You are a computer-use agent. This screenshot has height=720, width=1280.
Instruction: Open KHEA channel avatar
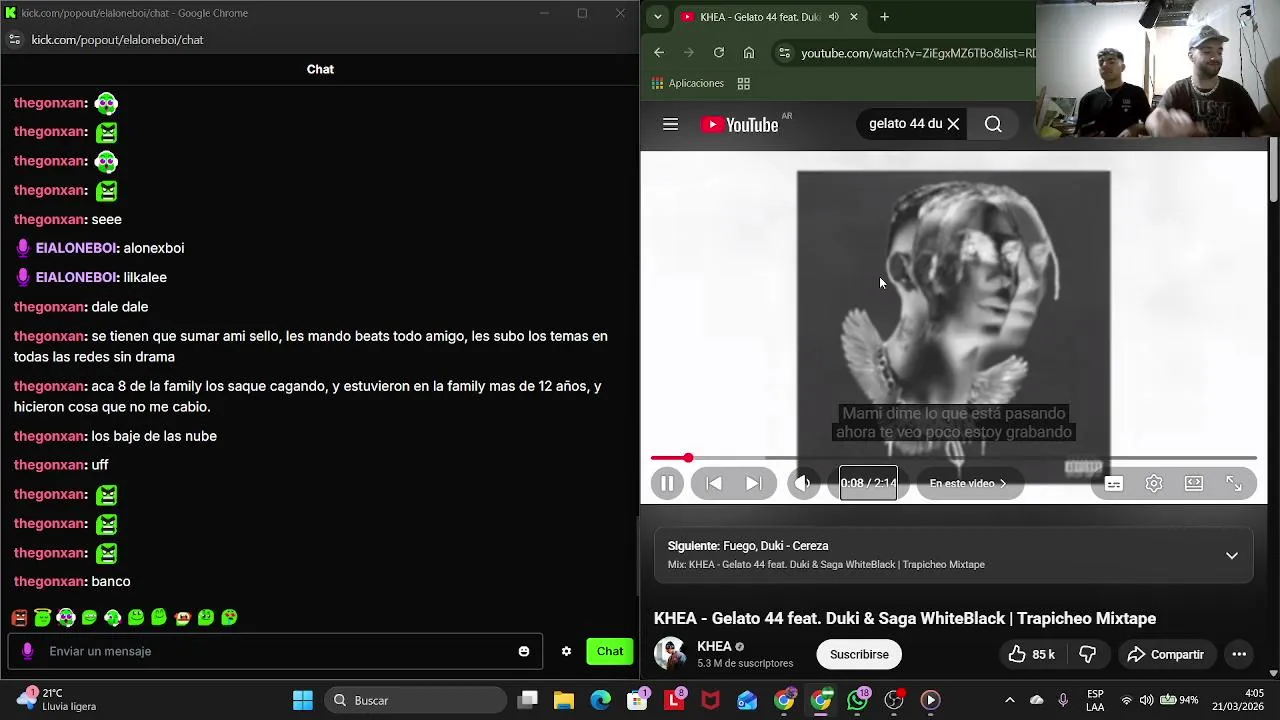click(x=670, y=654)
